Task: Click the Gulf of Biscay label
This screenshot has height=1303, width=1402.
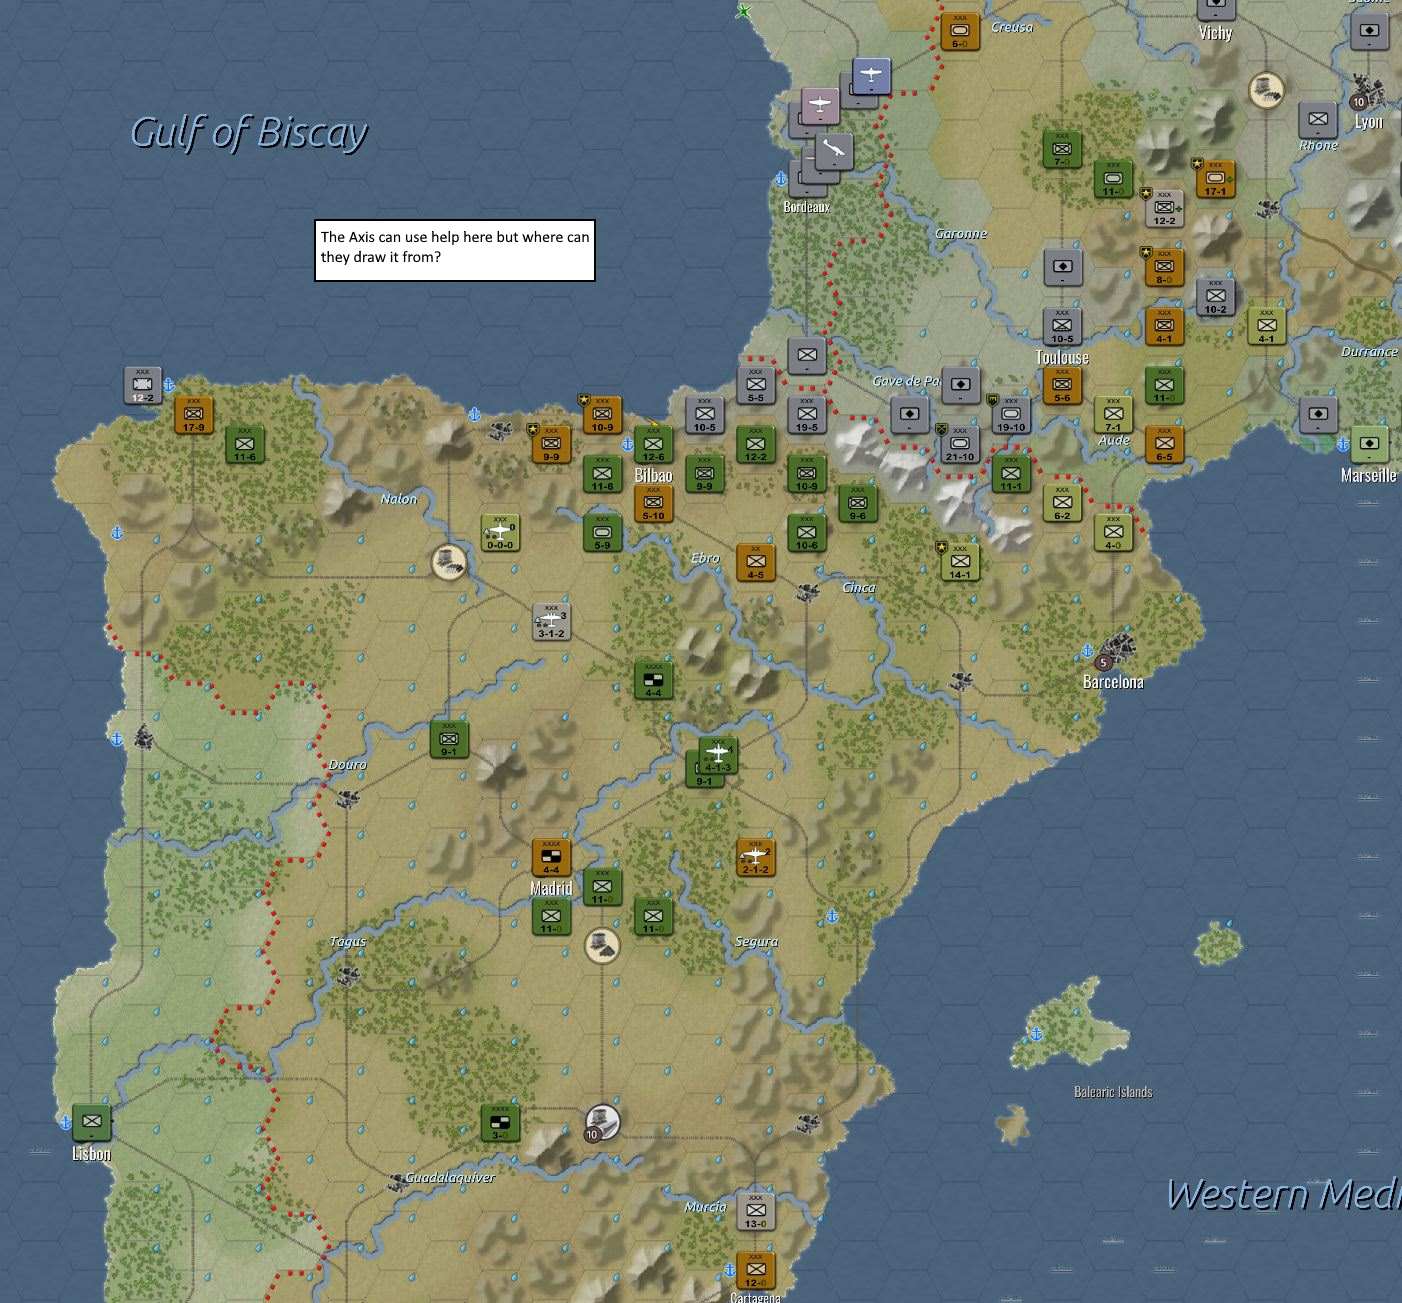Action: [x=249, y=133]
